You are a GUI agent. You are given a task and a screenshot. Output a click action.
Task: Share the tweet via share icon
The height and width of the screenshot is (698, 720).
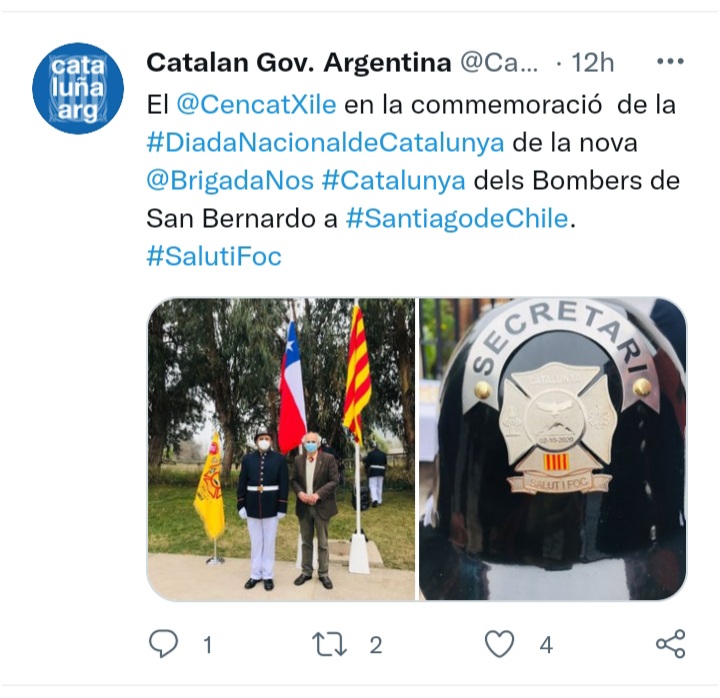click(671, 644)
